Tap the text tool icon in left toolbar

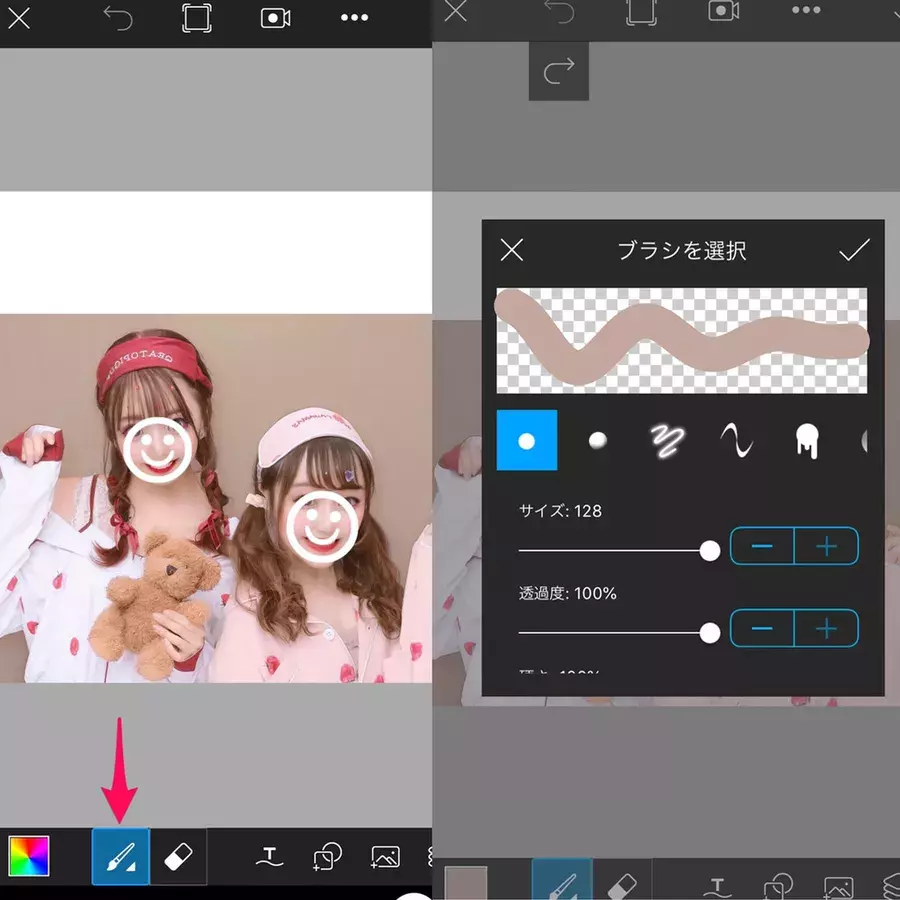269,857
